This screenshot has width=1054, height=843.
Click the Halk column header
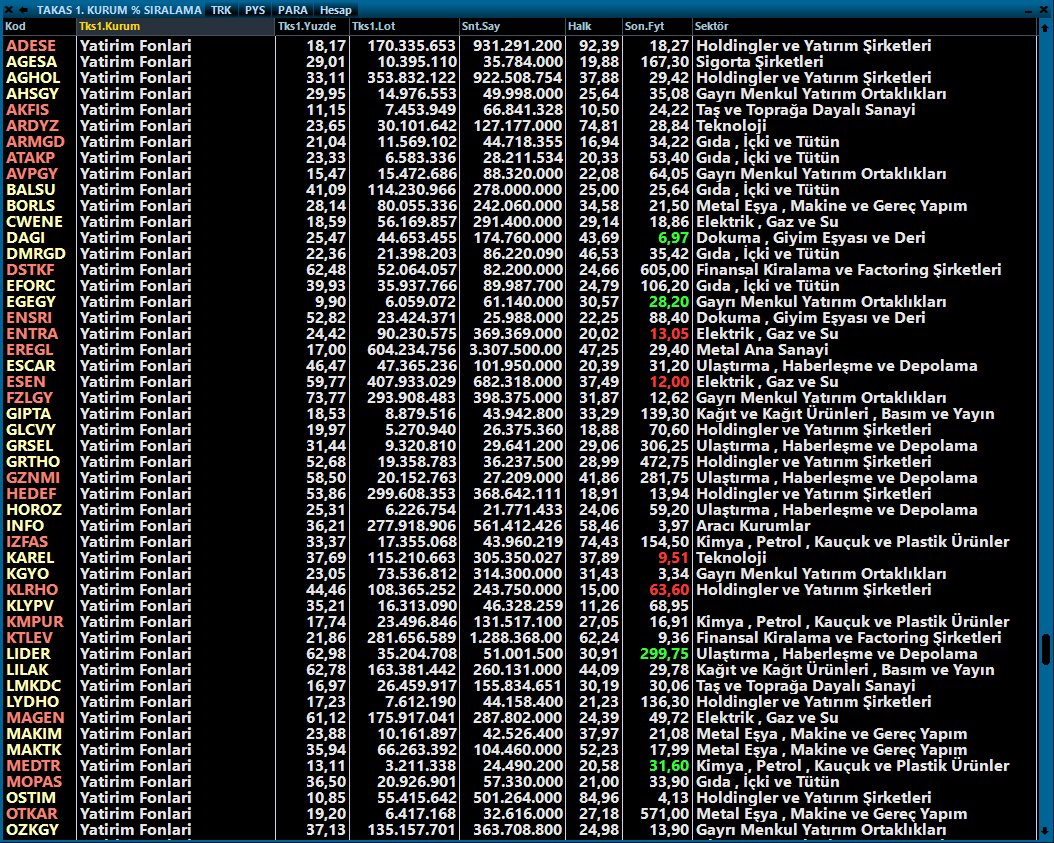click(x=594, y=26)
